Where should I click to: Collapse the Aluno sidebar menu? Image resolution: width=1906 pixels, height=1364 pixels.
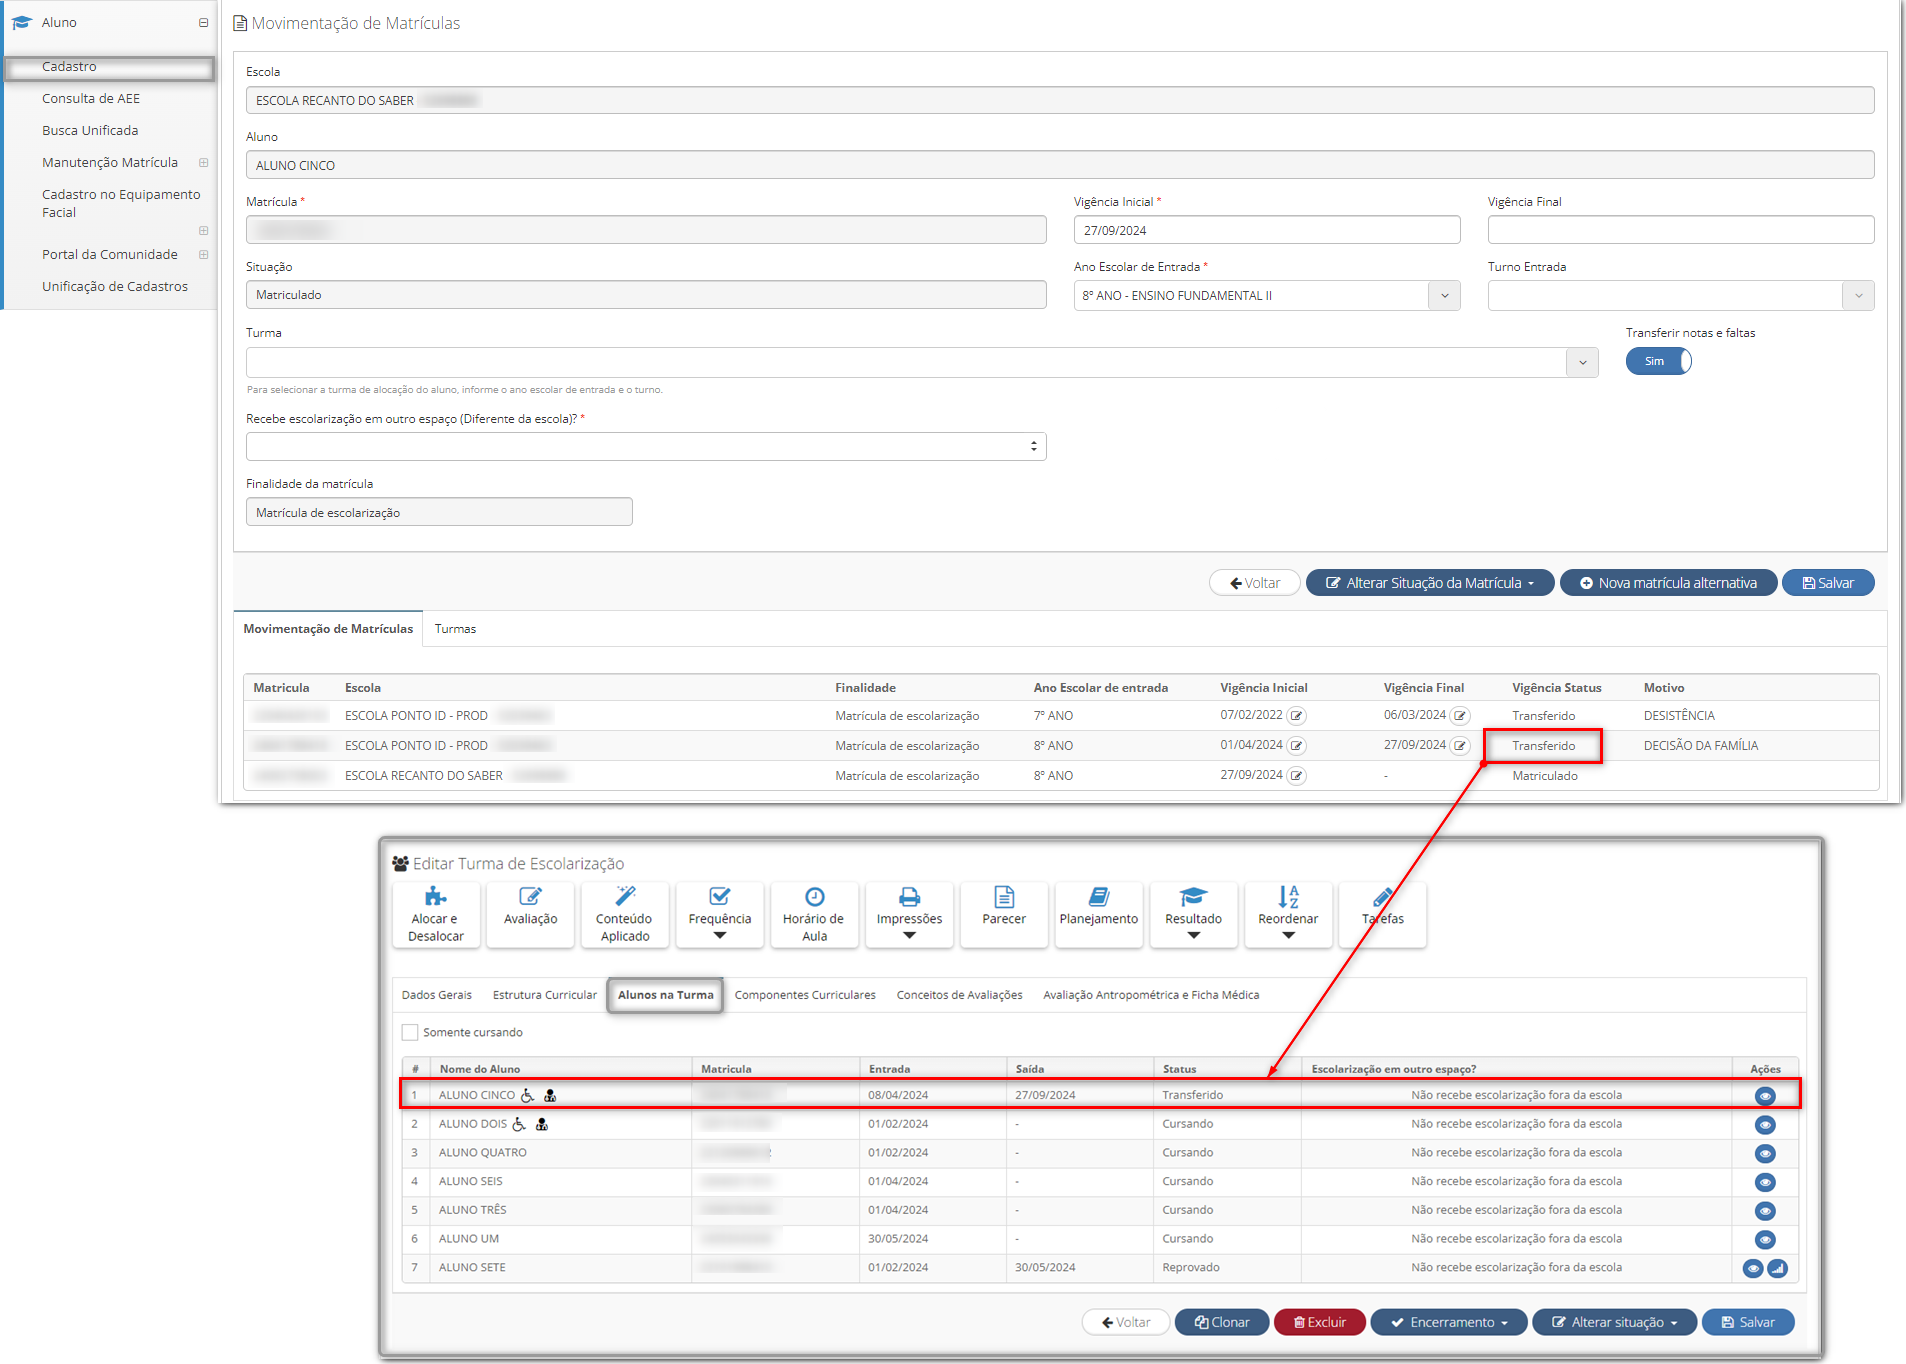(203, 22)
